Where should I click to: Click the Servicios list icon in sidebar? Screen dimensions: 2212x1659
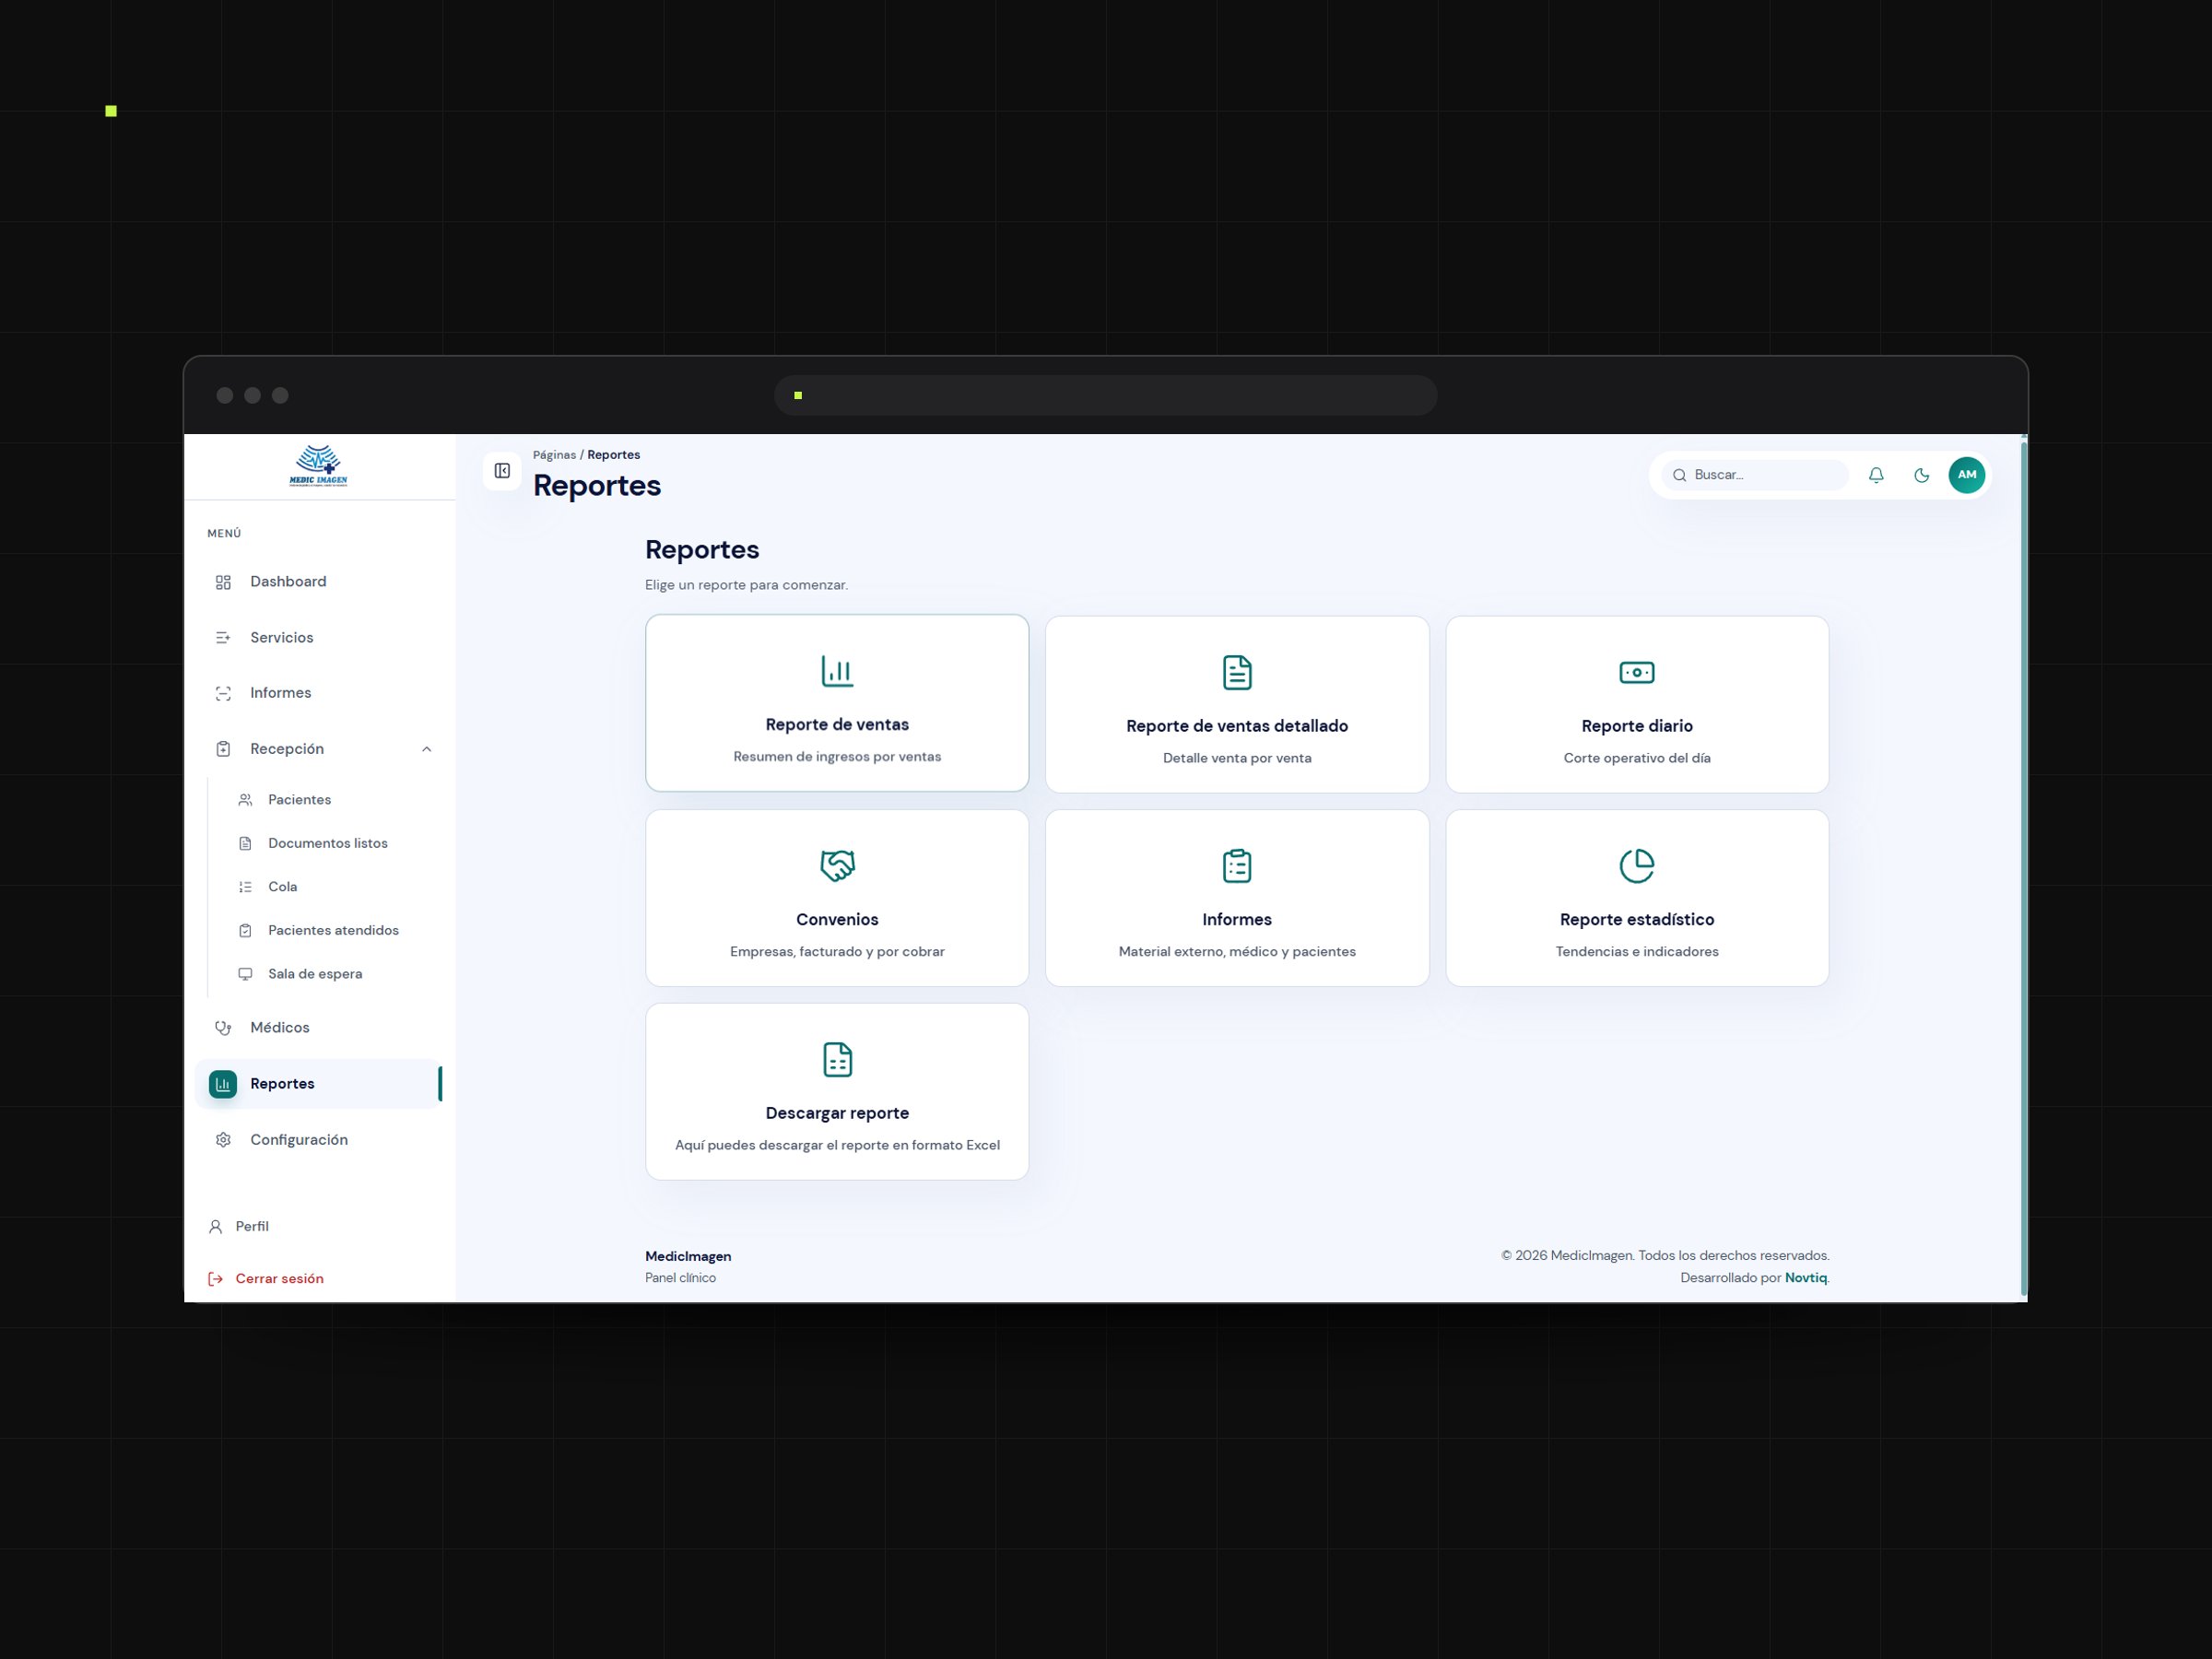click(x=223, y=638)
